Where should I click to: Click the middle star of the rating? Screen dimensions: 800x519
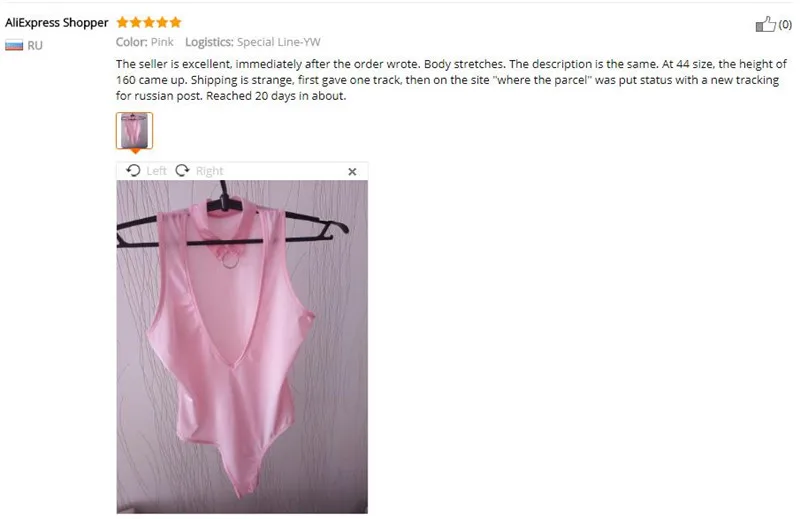click(149, 22)
